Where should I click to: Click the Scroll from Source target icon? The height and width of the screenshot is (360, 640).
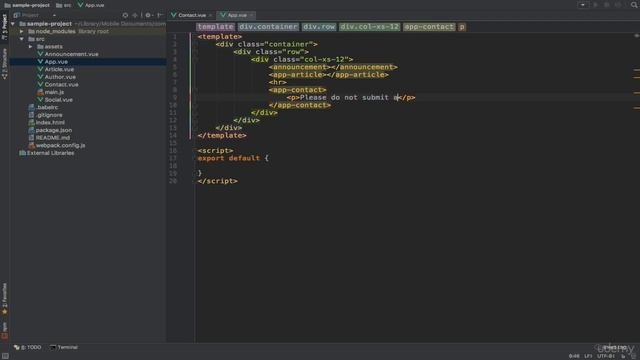click(125, 15)
